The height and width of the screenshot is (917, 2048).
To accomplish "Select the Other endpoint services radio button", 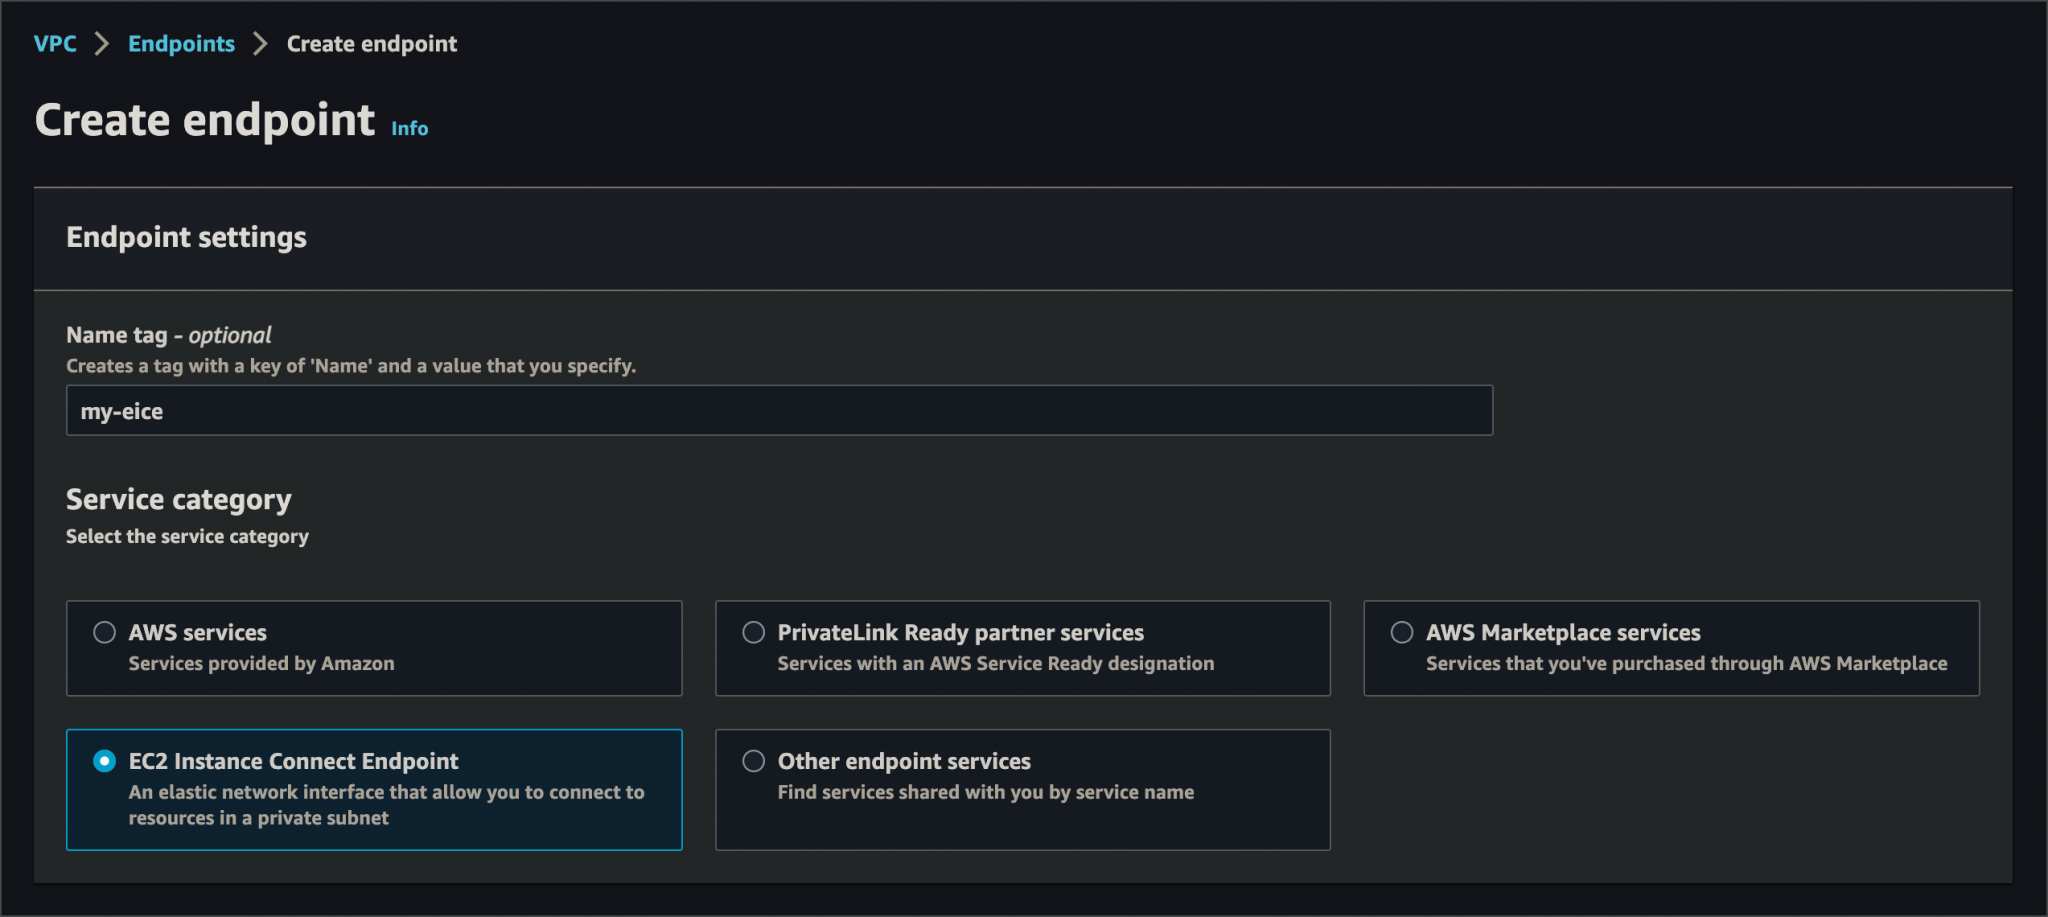I will coord(753,761).
